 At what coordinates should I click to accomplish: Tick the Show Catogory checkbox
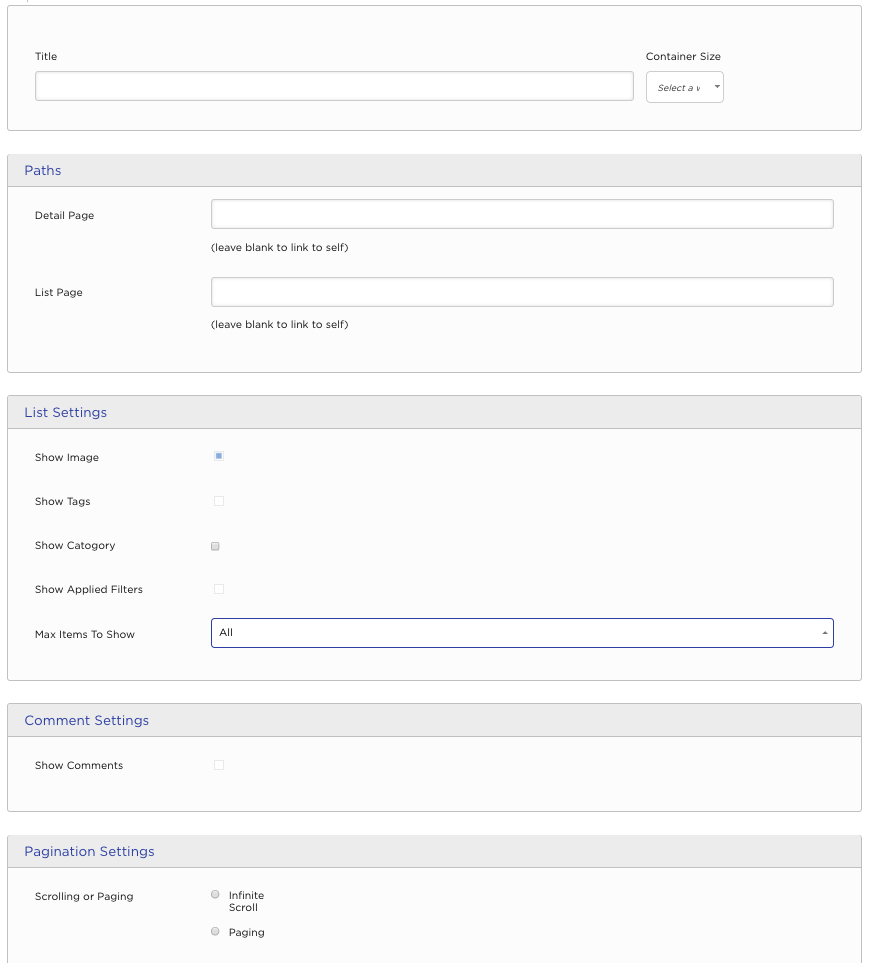point(215,546)
